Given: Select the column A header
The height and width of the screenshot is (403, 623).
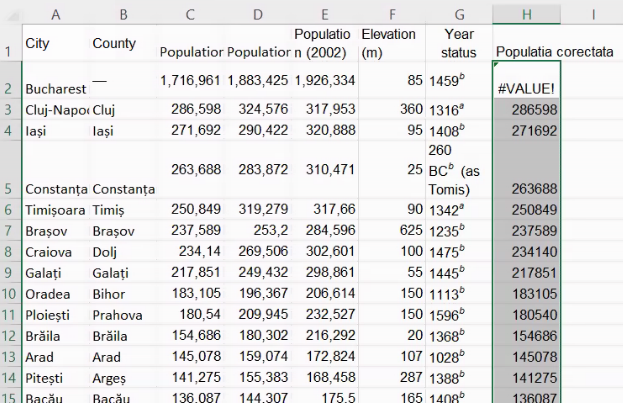Looking at the screenshot, I should [x=56, y=14].
